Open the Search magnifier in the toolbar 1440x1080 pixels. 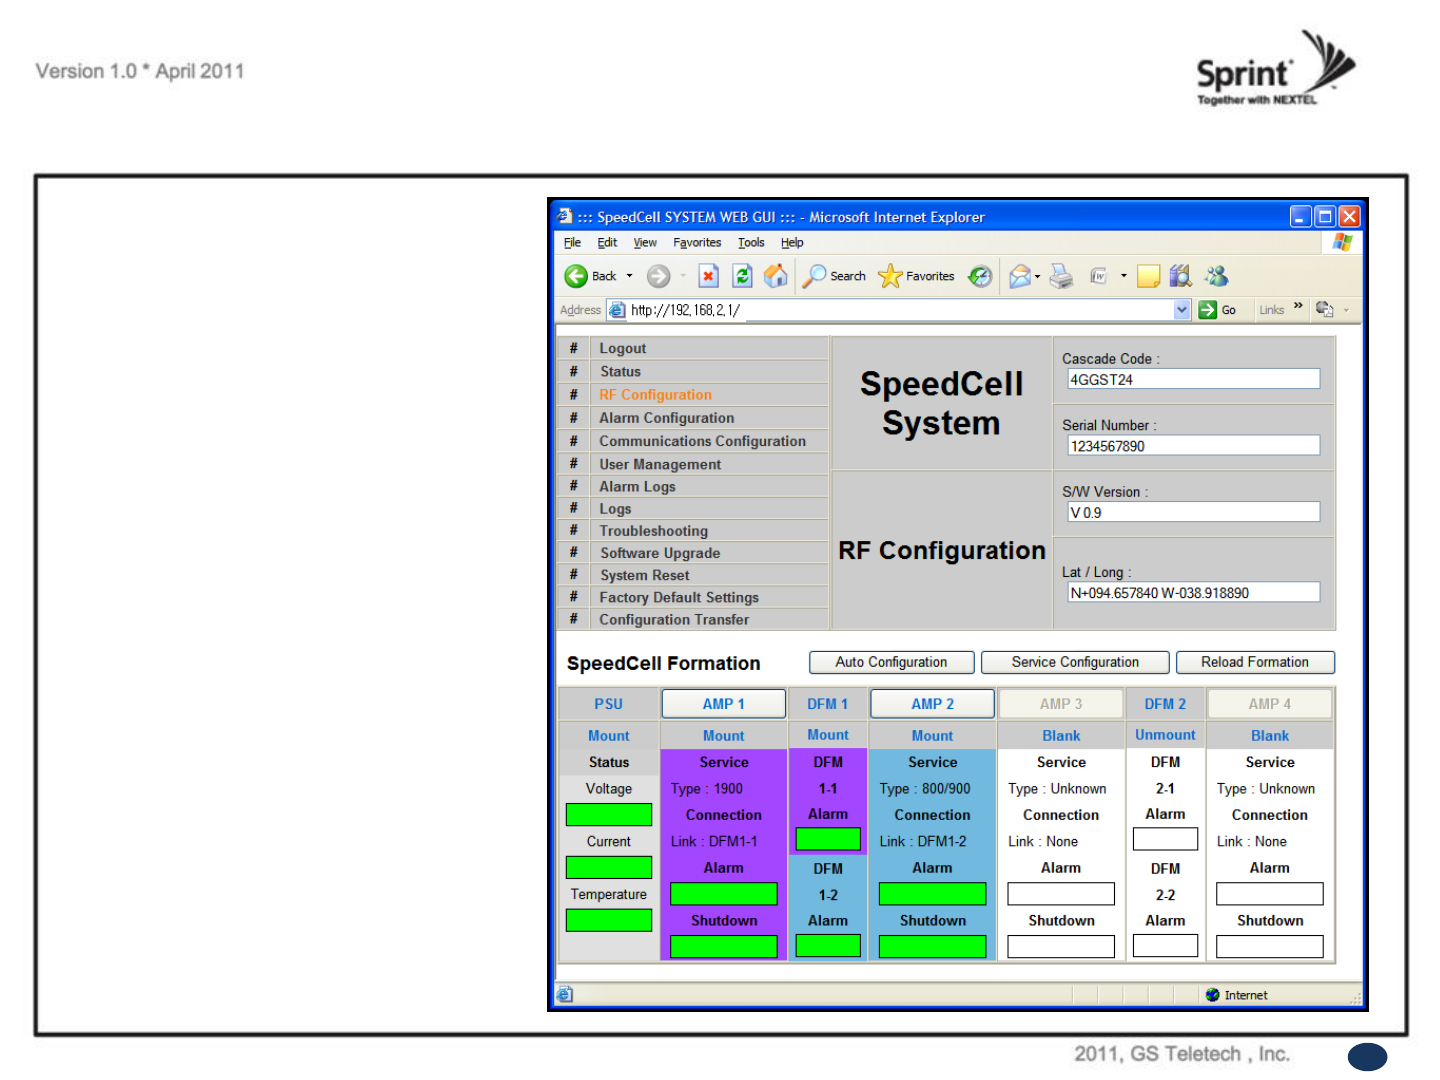click(816, 276)
